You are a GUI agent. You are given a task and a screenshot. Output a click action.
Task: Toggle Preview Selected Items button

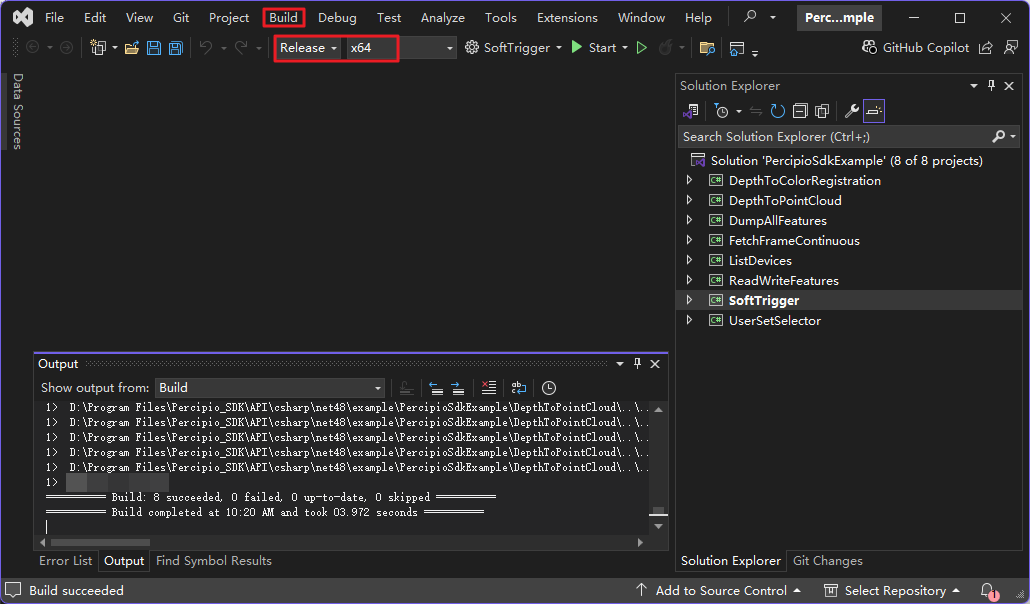pyautogui.click(x=874, y=112)
